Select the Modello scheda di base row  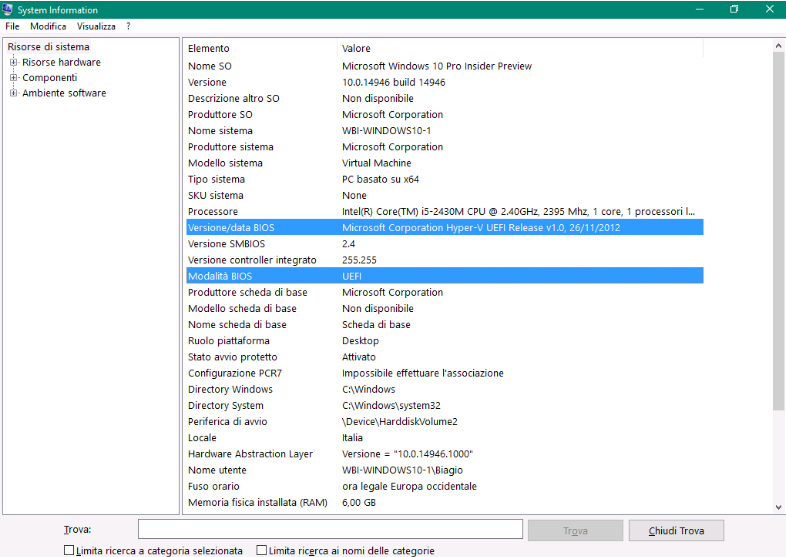[445, 308]
